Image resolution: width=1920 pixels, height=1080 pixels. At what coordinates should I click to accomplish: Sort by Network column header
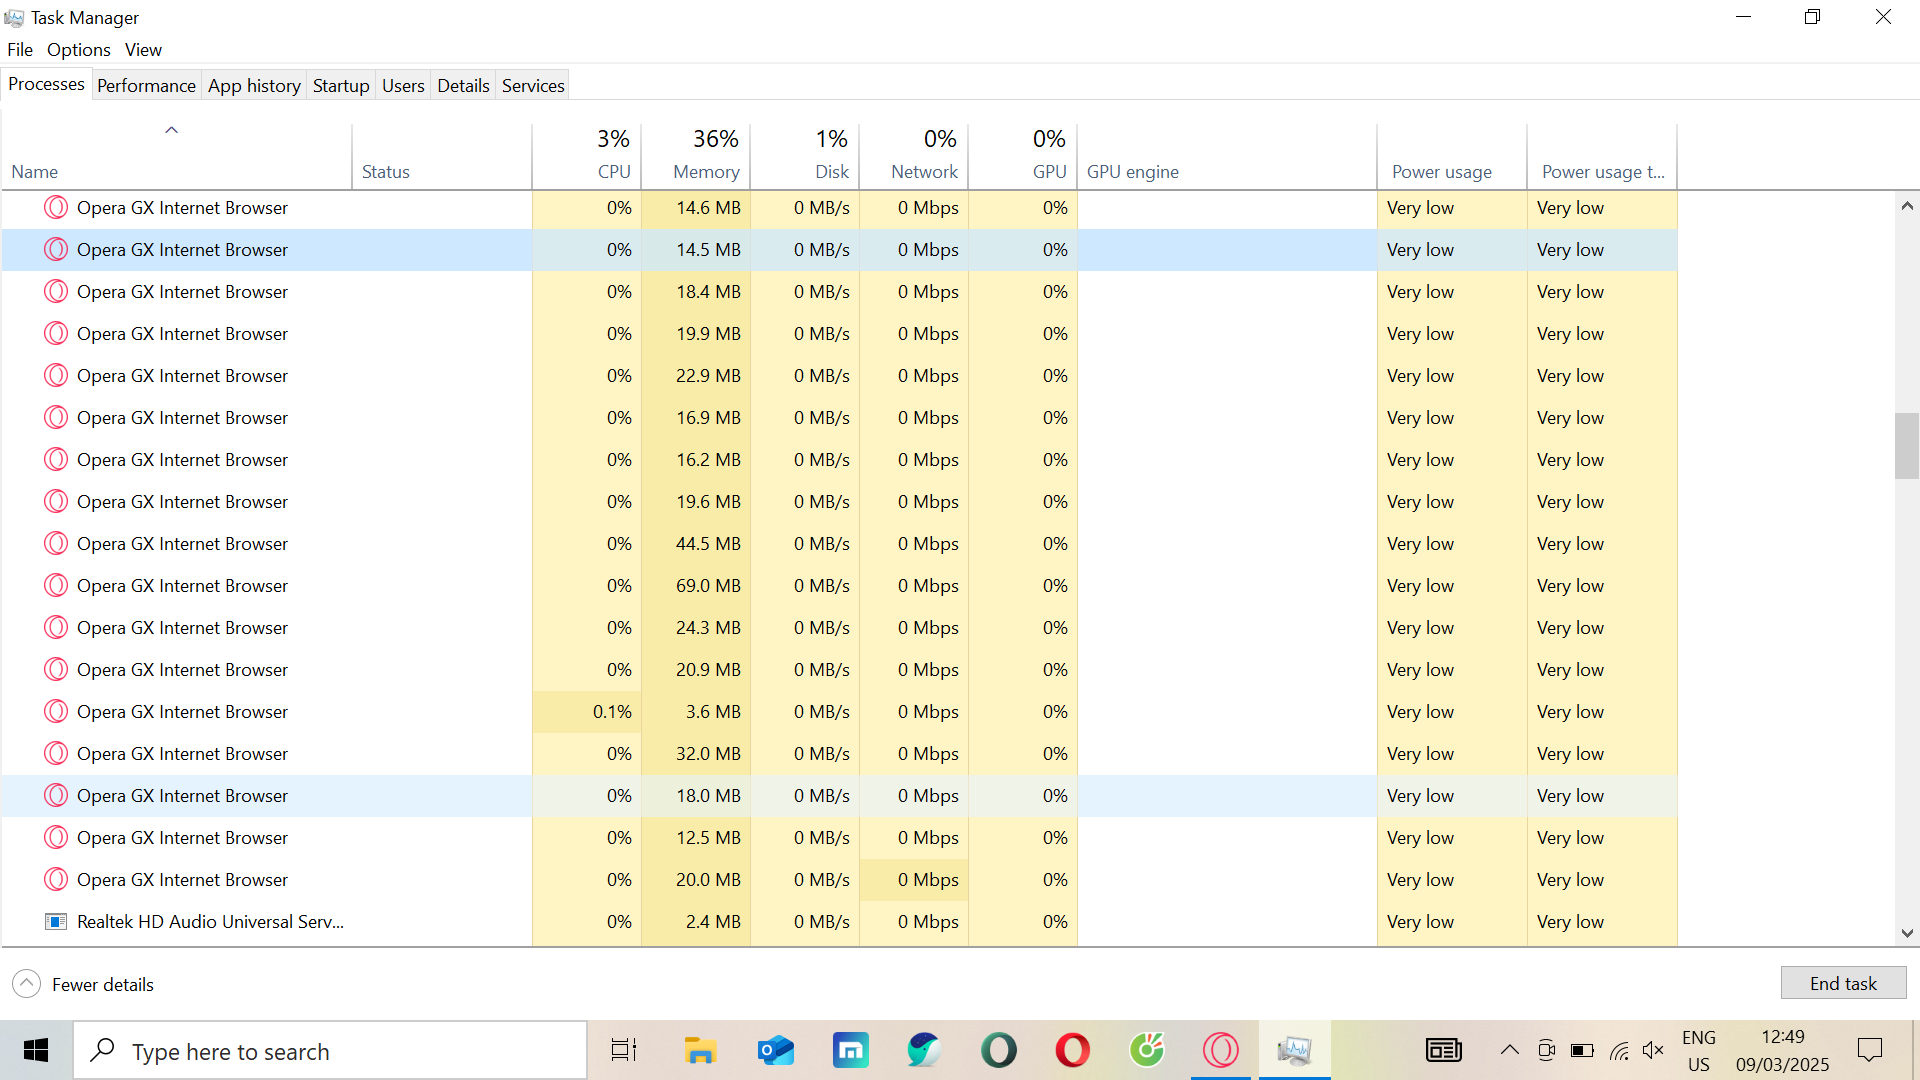click(x=914, y=156)
